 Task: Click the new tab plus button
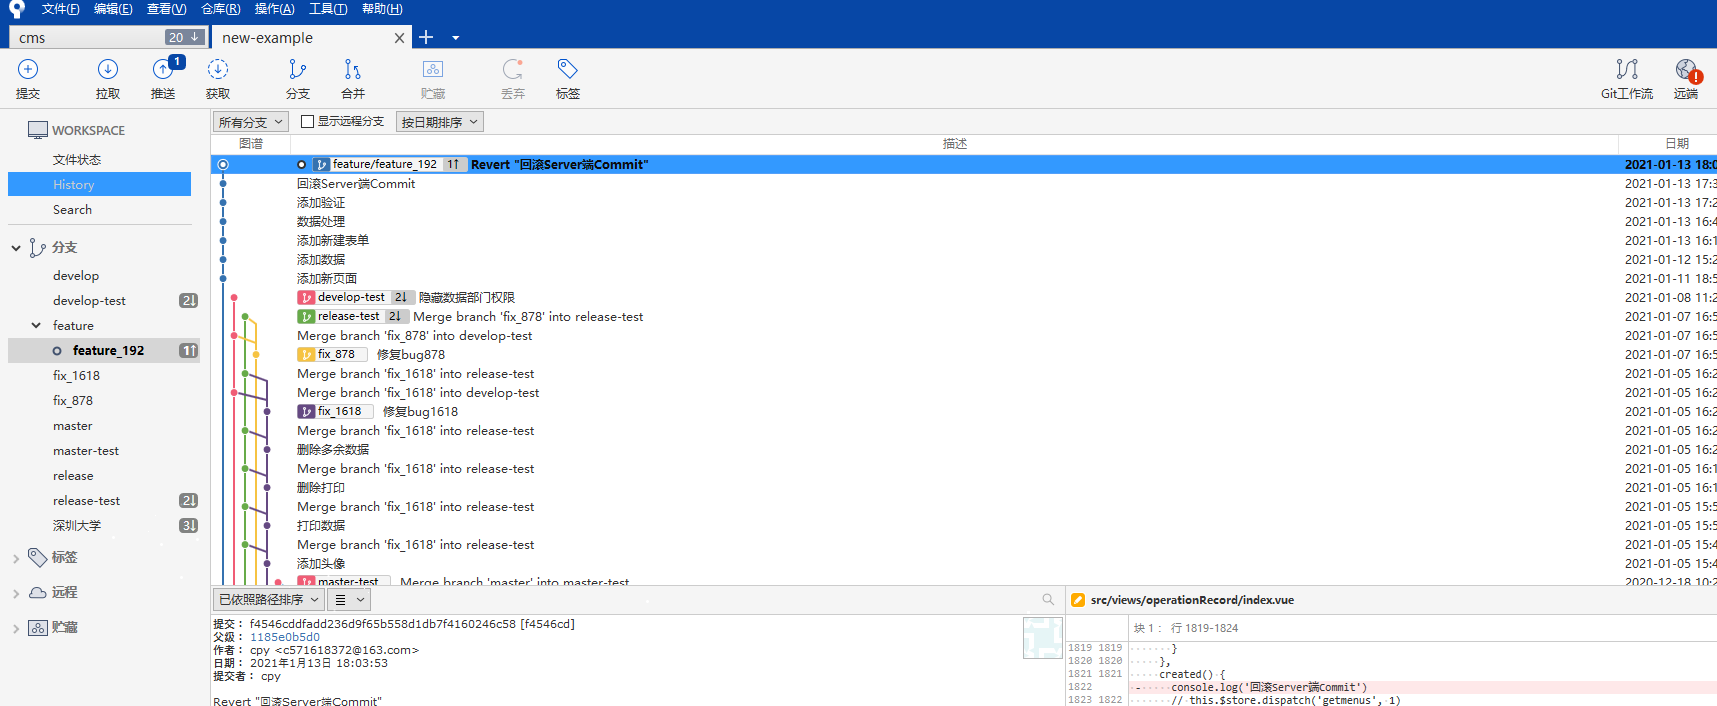pos(426,38)
